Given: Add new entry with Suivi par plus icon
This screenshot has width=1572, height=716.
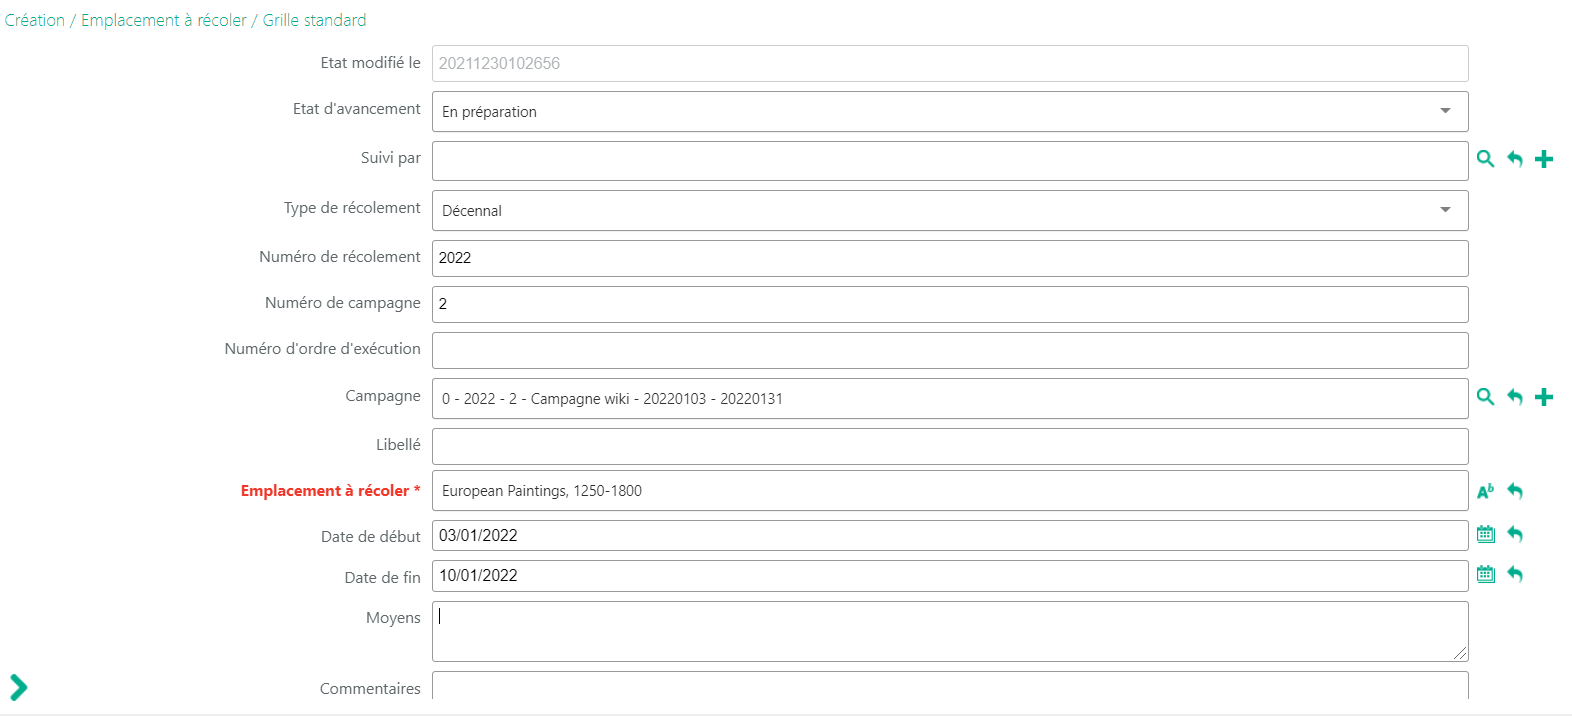Looking at the screenshot, I should (x=1544, y=159).
